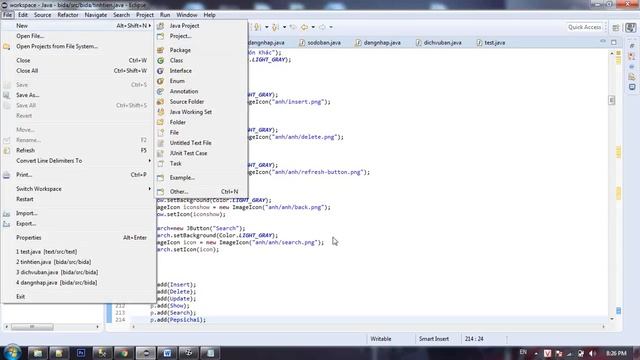Choose Import... in File menu
Screen dimensions: 640x360
coord(27,213)
